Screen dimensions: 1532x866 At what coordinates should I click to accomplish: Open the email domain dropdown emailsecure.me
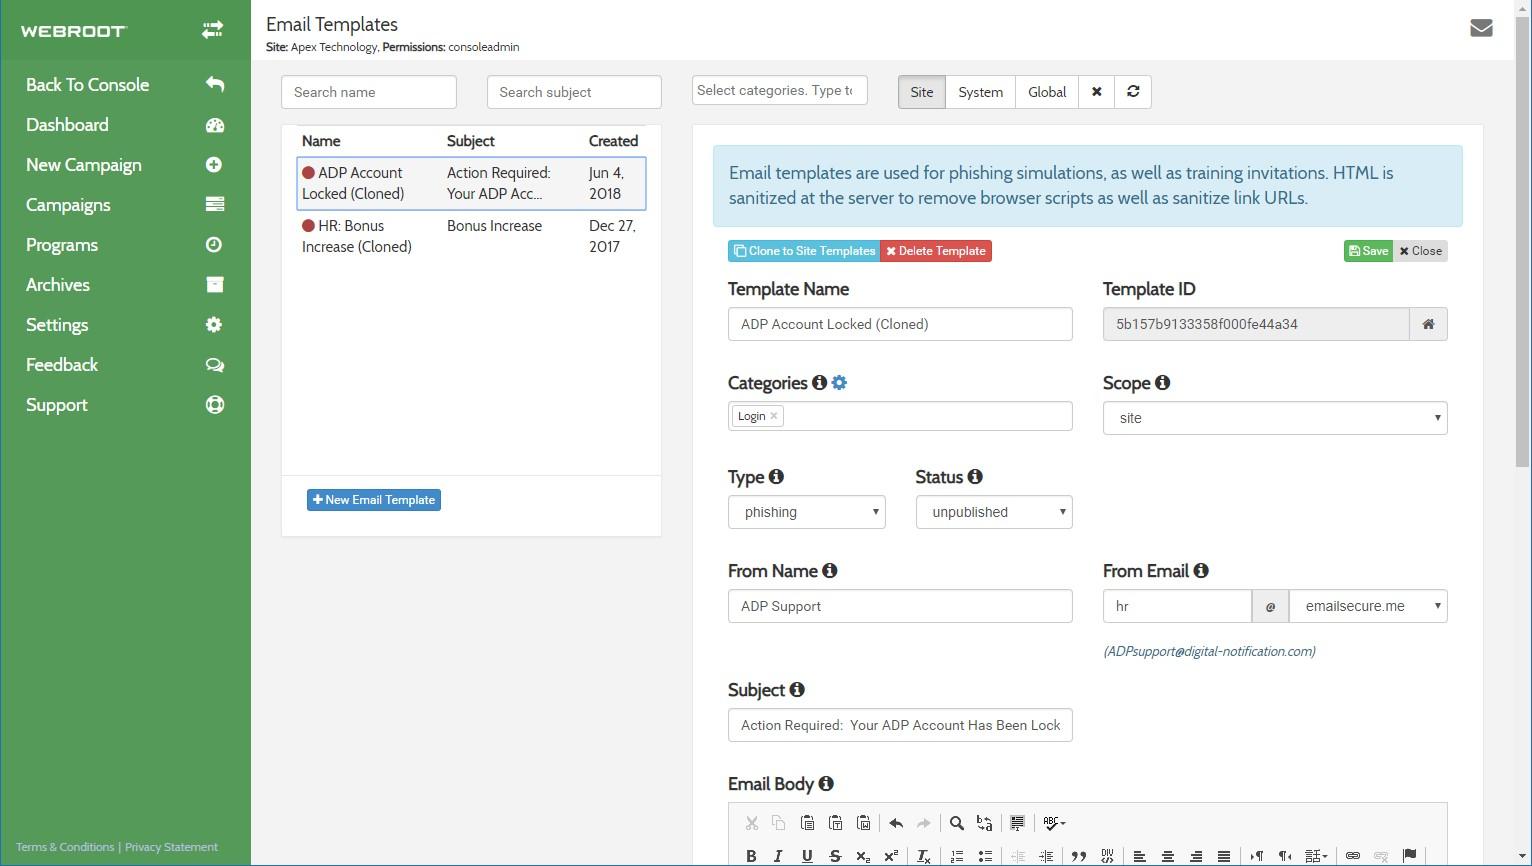pyautogui.click(x=1368, y=606)
